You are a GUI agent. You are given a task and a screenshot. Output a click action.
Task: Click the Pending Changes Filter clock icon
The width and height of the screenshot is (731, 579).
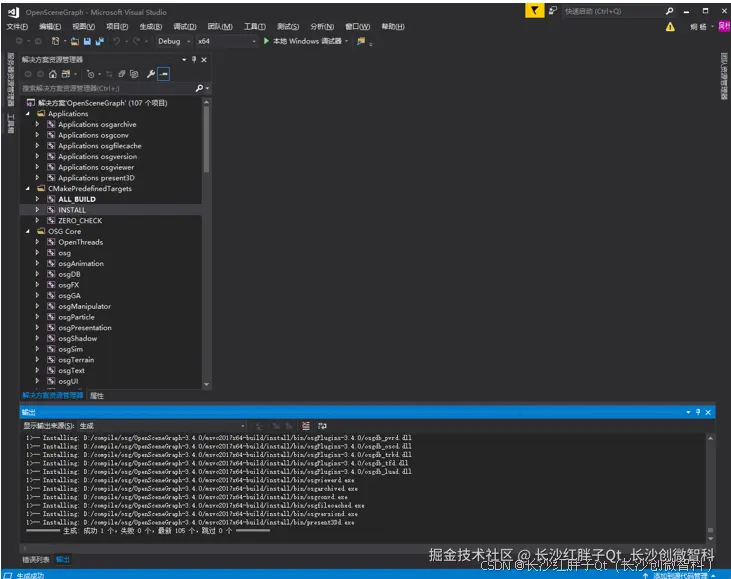(x=90, y=74)
